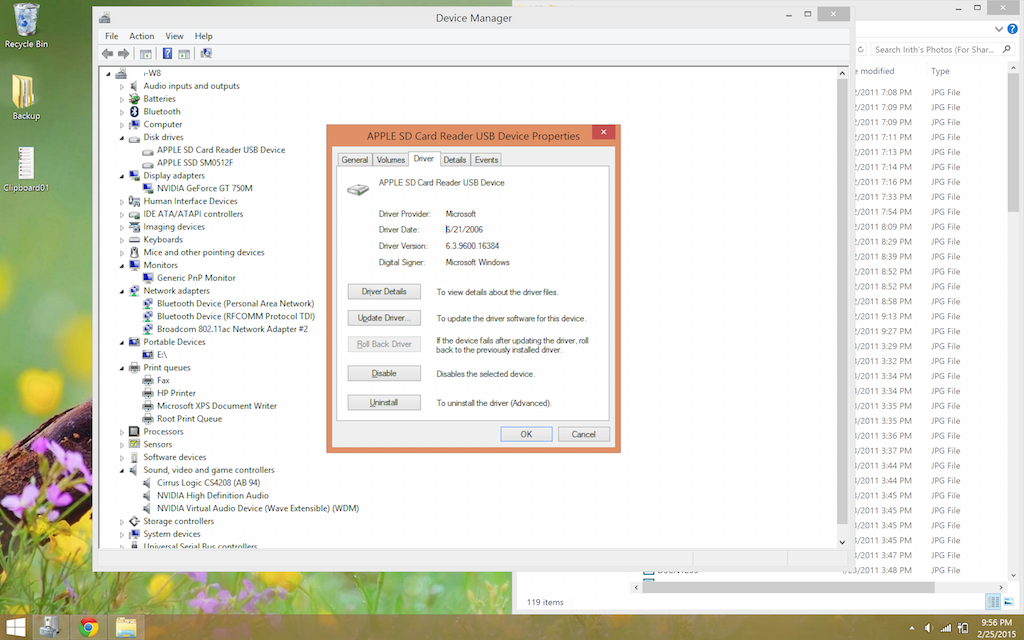Select the Backup folder on desktop
The width and height of the screenshot is (1024, 640).
(26, 97)
